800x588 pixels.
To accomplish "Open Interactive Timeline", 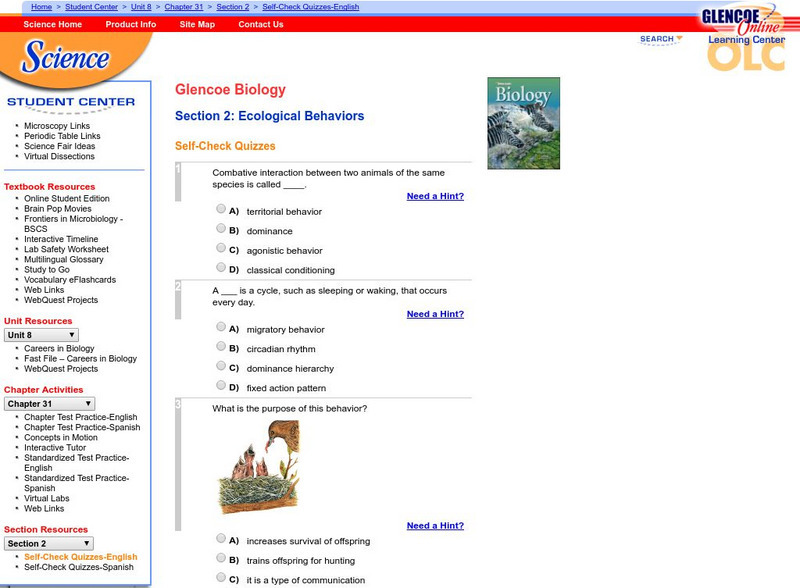I will [x=61, y=239].
